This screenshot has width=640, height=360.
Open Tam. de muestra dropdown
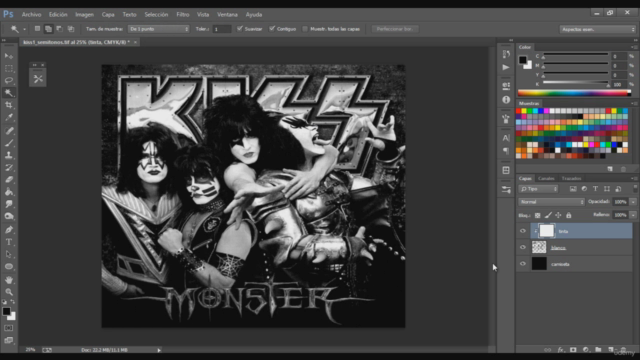click(x=159, y=29)
